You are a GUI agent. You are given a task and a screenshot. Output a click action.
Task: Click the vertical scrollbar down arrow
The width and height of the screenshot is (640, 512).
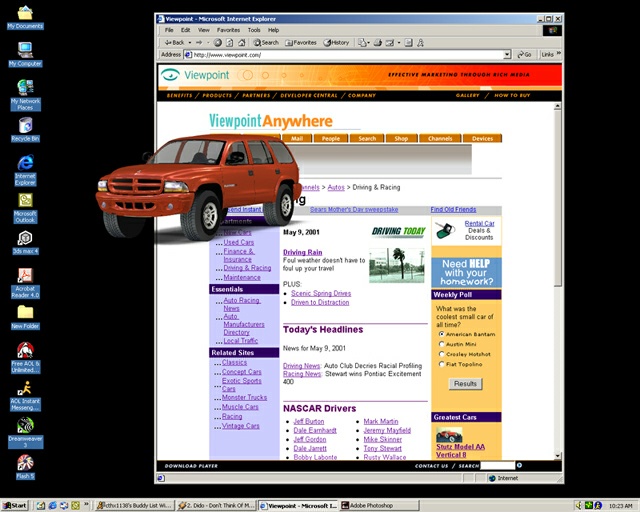click(x=558, y=456)
